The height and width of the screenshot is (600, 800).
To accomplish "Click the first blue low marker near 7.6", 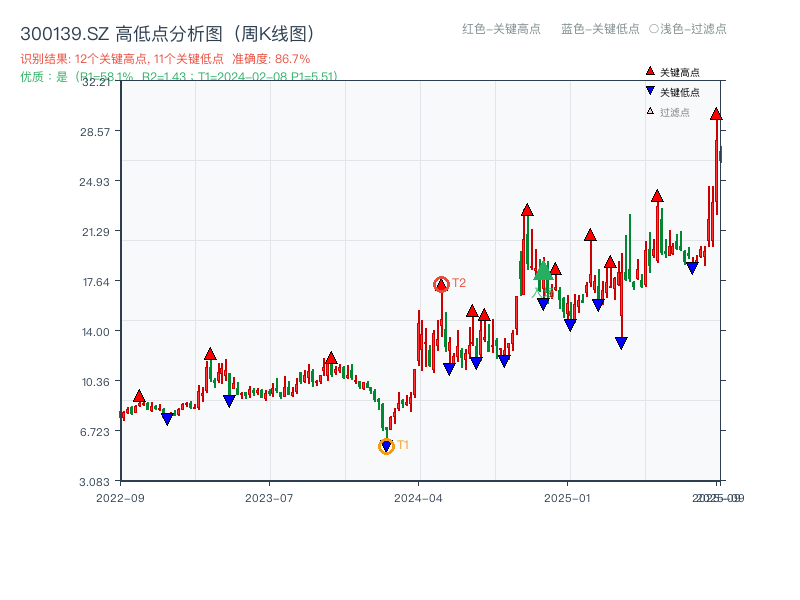I will [x=167, y=419].
